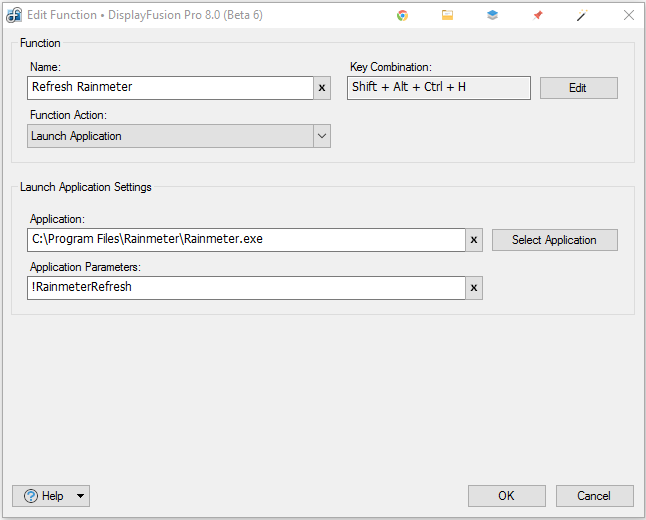Click into the Name text field
The image size is (646, 520).
point(170,88)
